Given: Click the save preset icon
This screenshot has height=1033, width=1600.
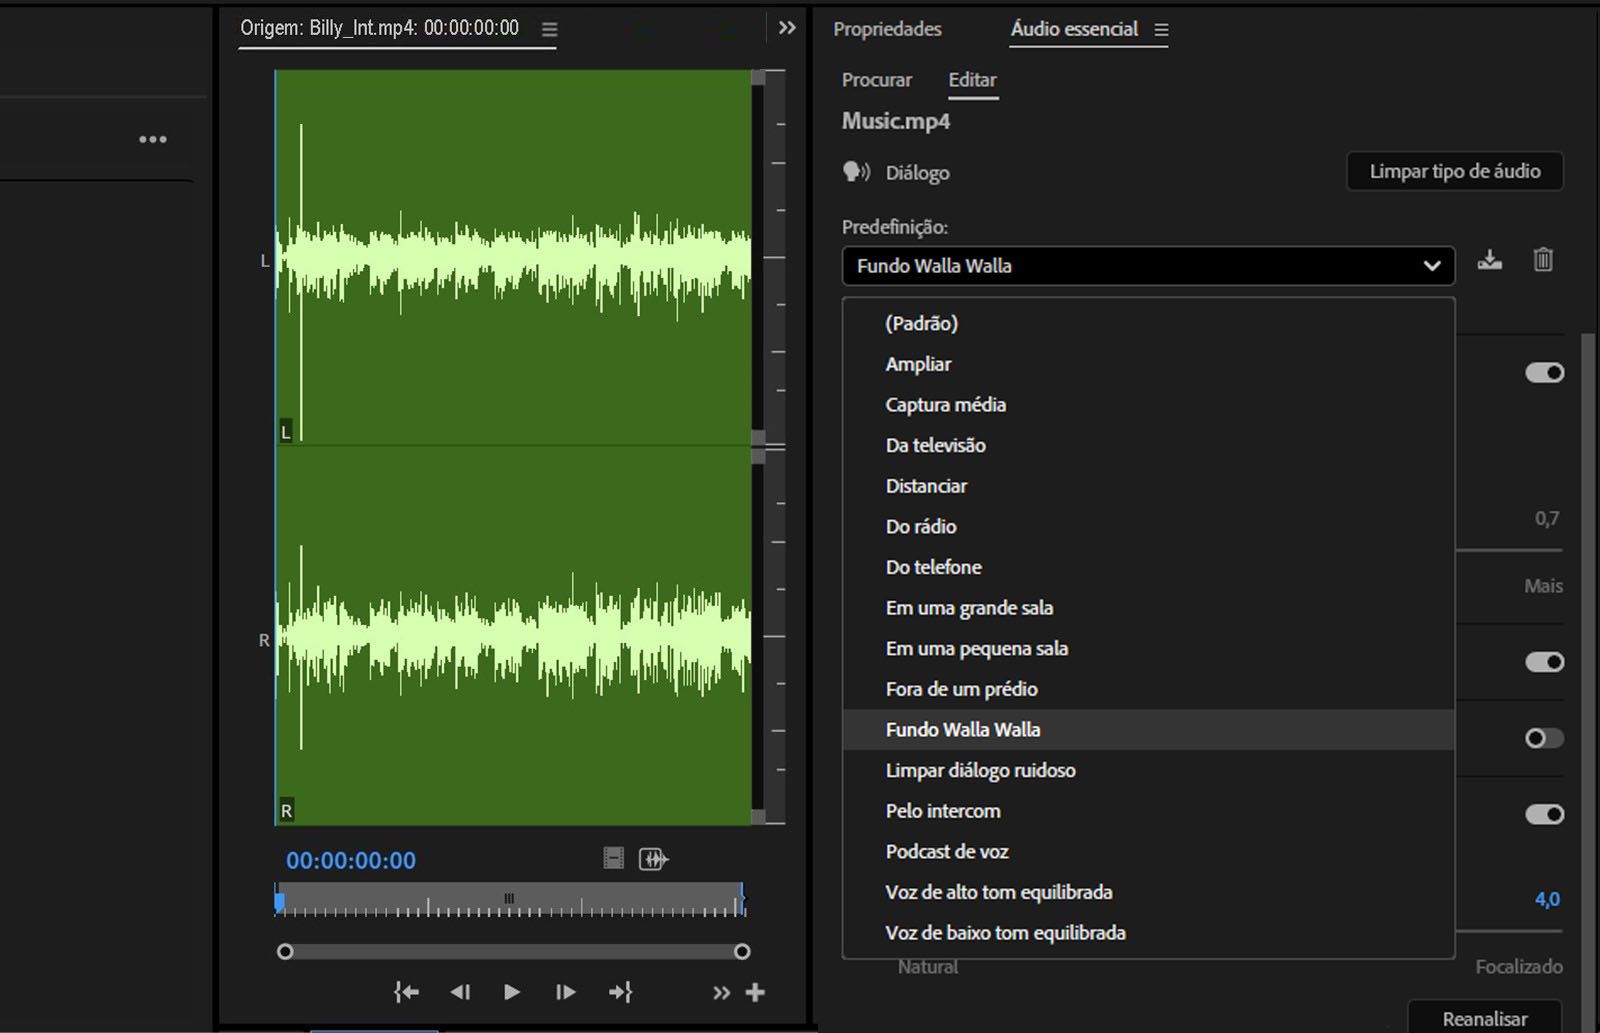Looking at the screenshot, I should coord(1489,261).
